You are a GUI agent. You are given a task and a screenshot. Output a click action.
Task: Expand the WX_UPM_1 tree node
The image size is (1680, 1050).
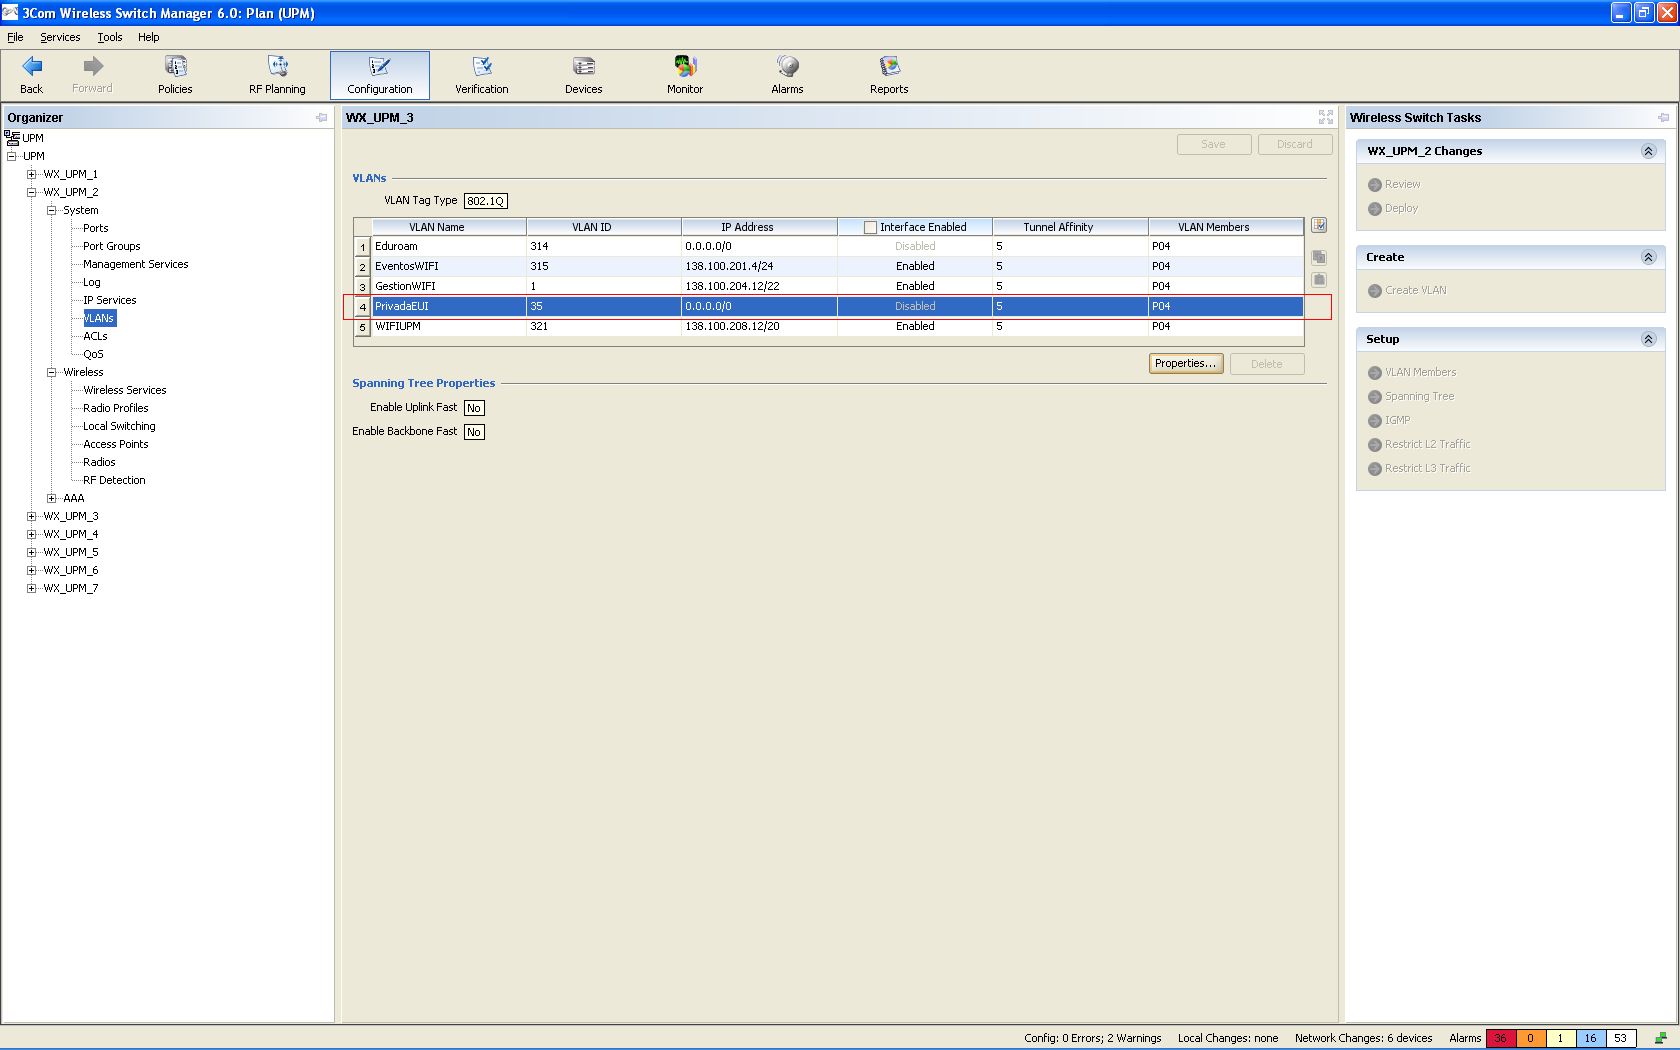click(31, 174)
